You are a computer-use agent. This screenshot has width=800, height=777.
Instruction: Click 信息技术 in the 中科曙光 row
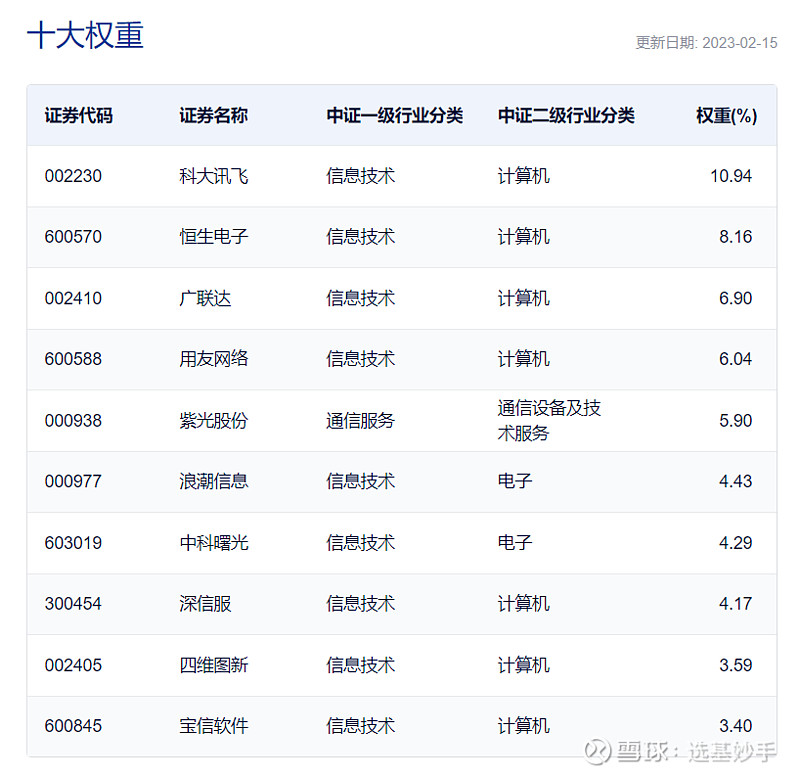(361, 543)
